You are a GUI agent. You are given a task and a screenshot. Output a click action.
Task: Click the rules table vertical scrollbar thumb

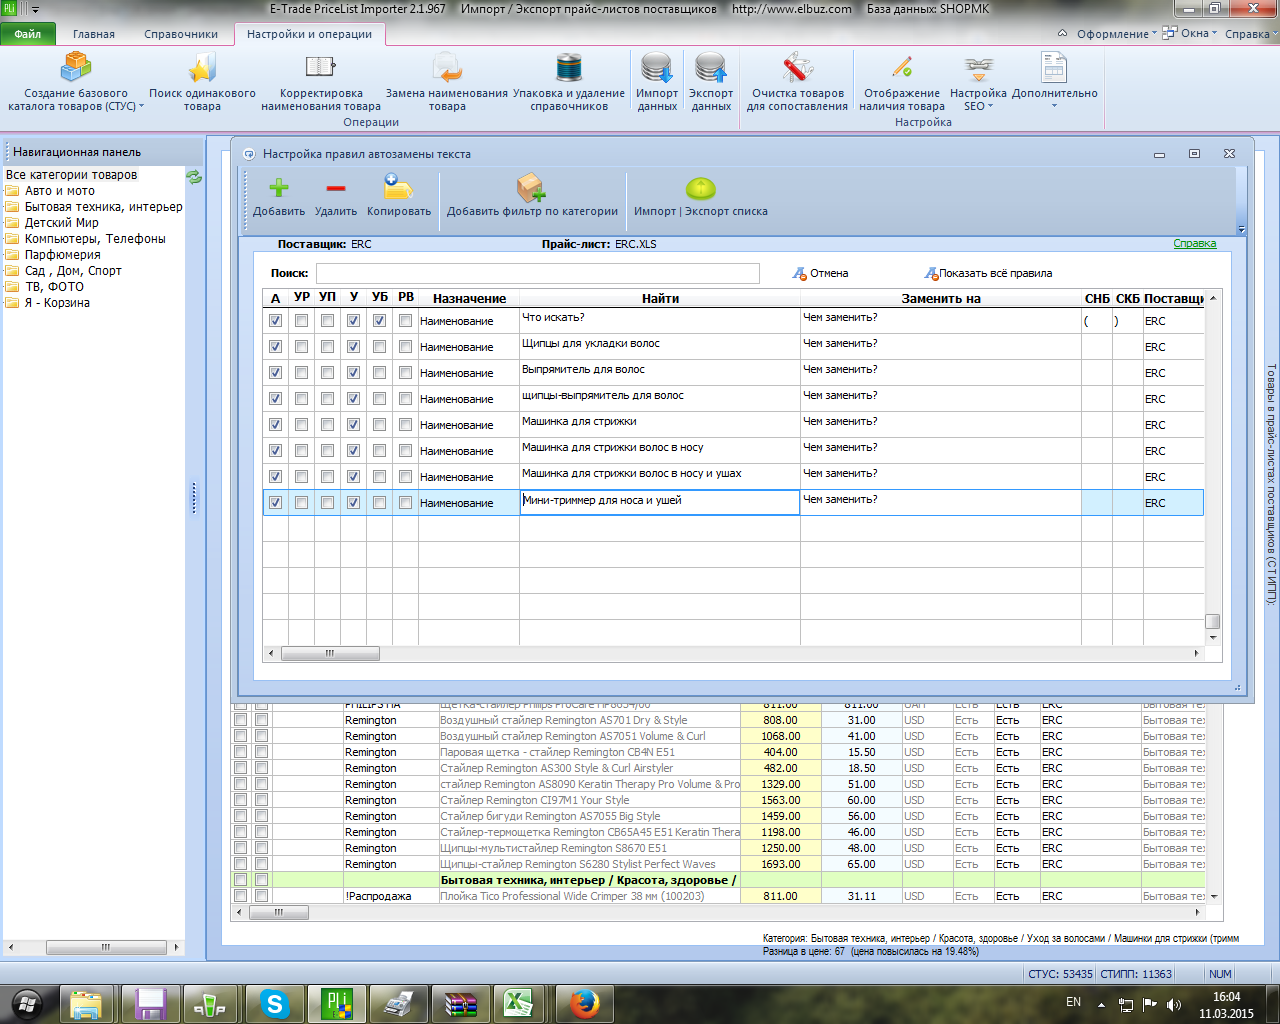1212,621
